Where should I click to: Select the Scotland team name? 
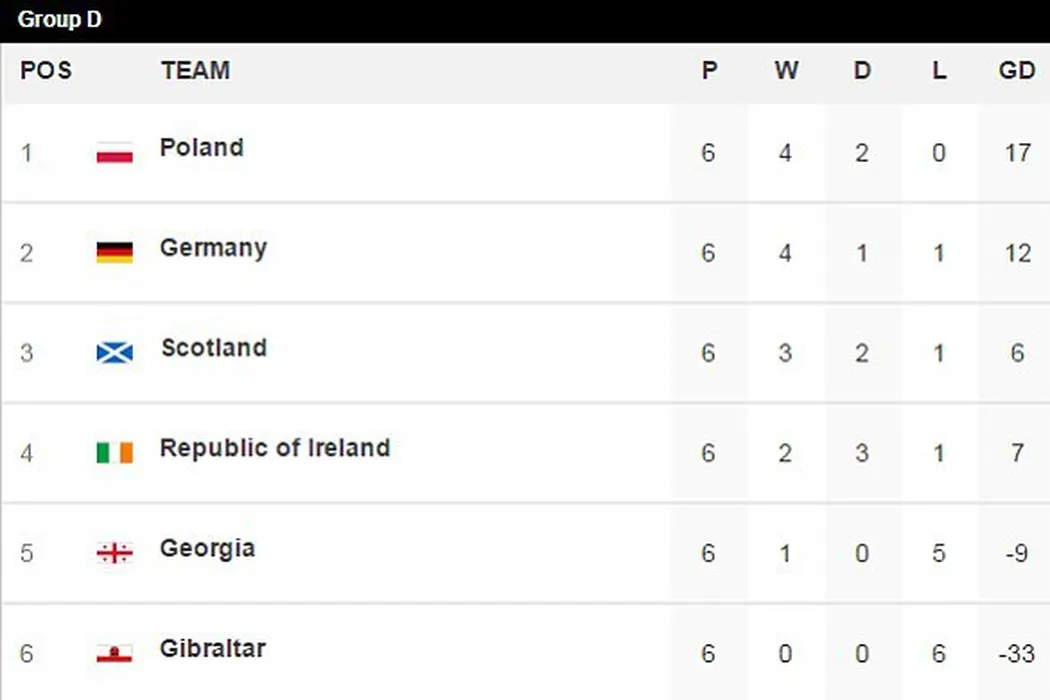pyautogui.click(x=213, y=348)
